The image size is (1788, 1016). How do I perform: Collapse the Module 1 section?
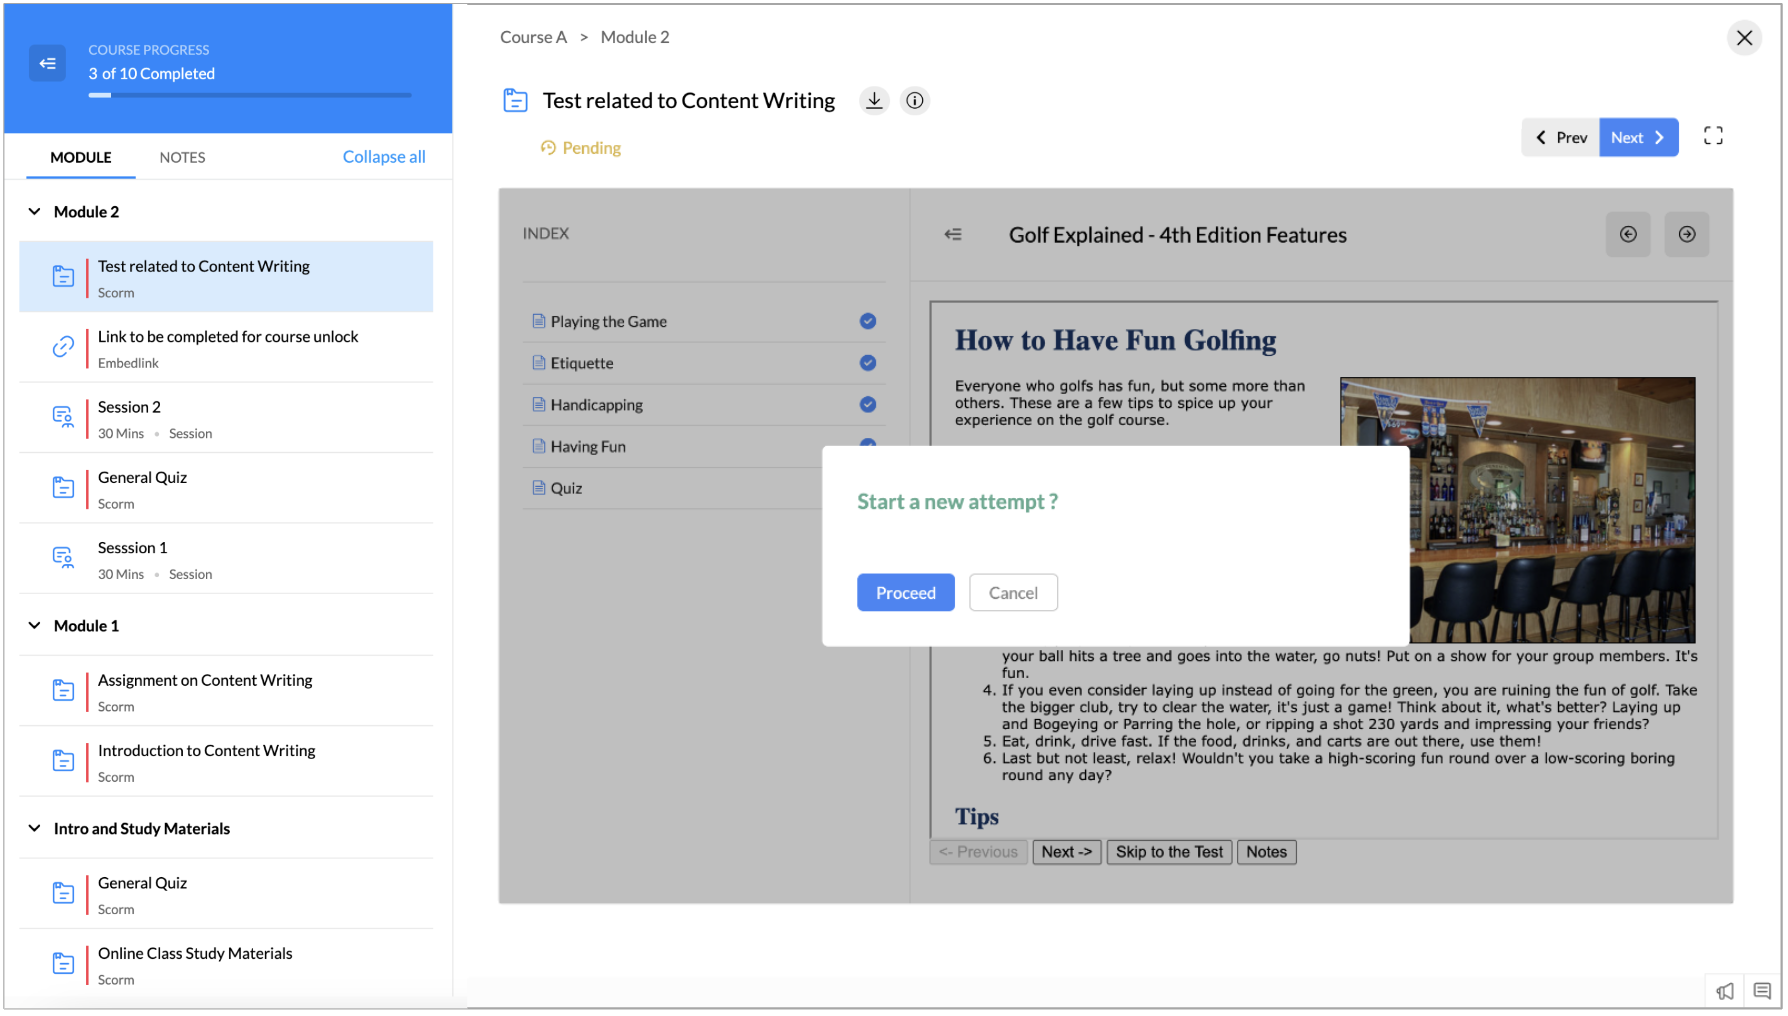click(x=35, y=626)
